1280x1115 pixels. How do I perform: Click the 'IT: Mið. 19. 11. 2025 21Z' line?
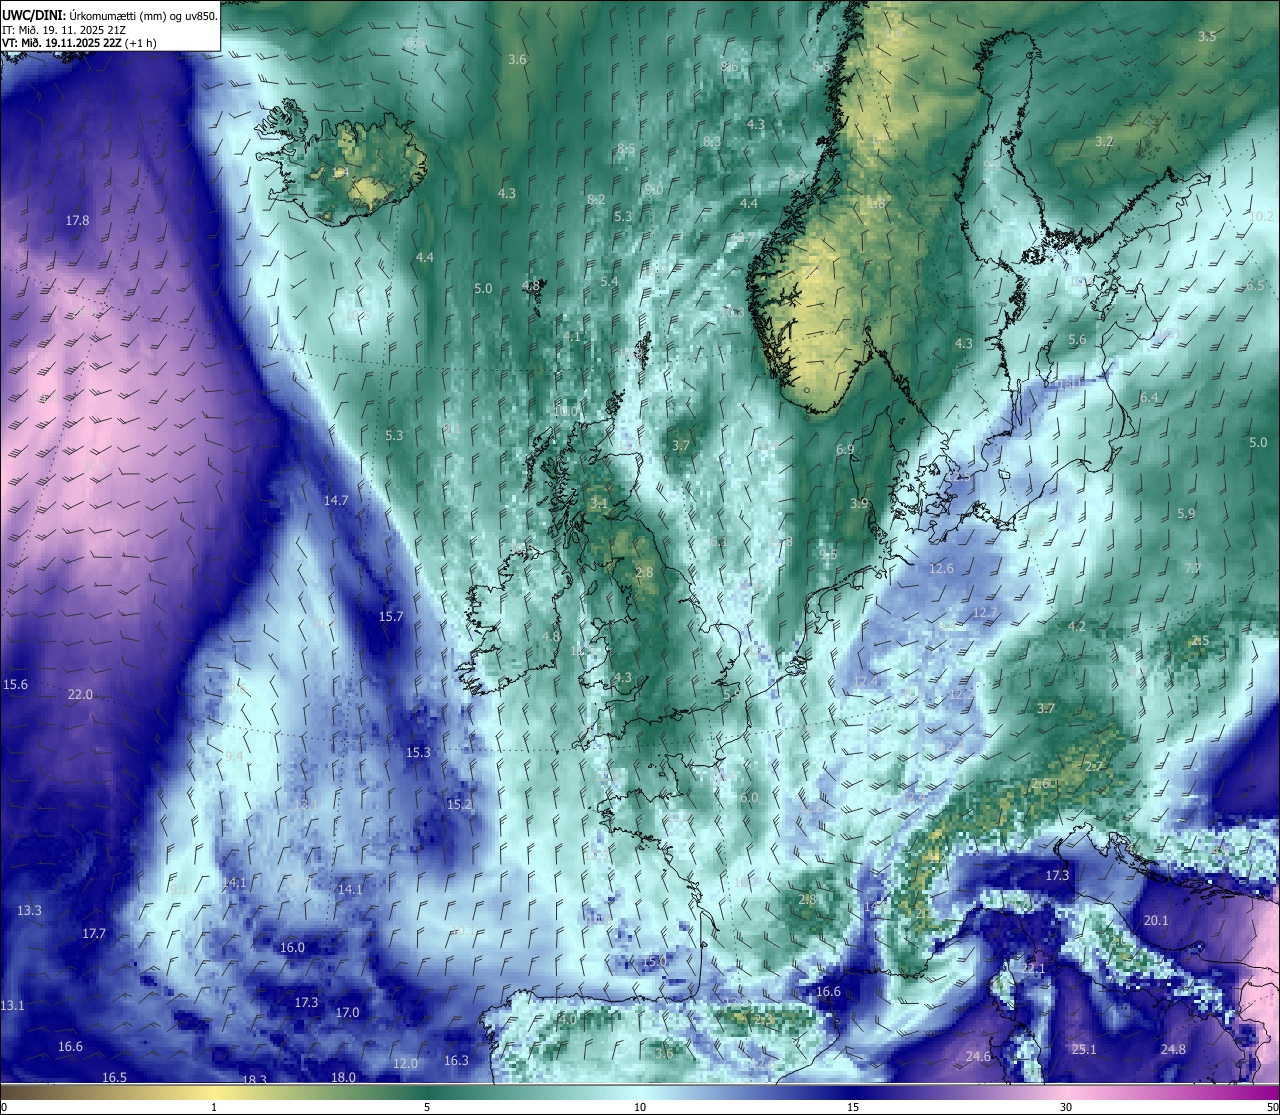[x=65, y=30]
